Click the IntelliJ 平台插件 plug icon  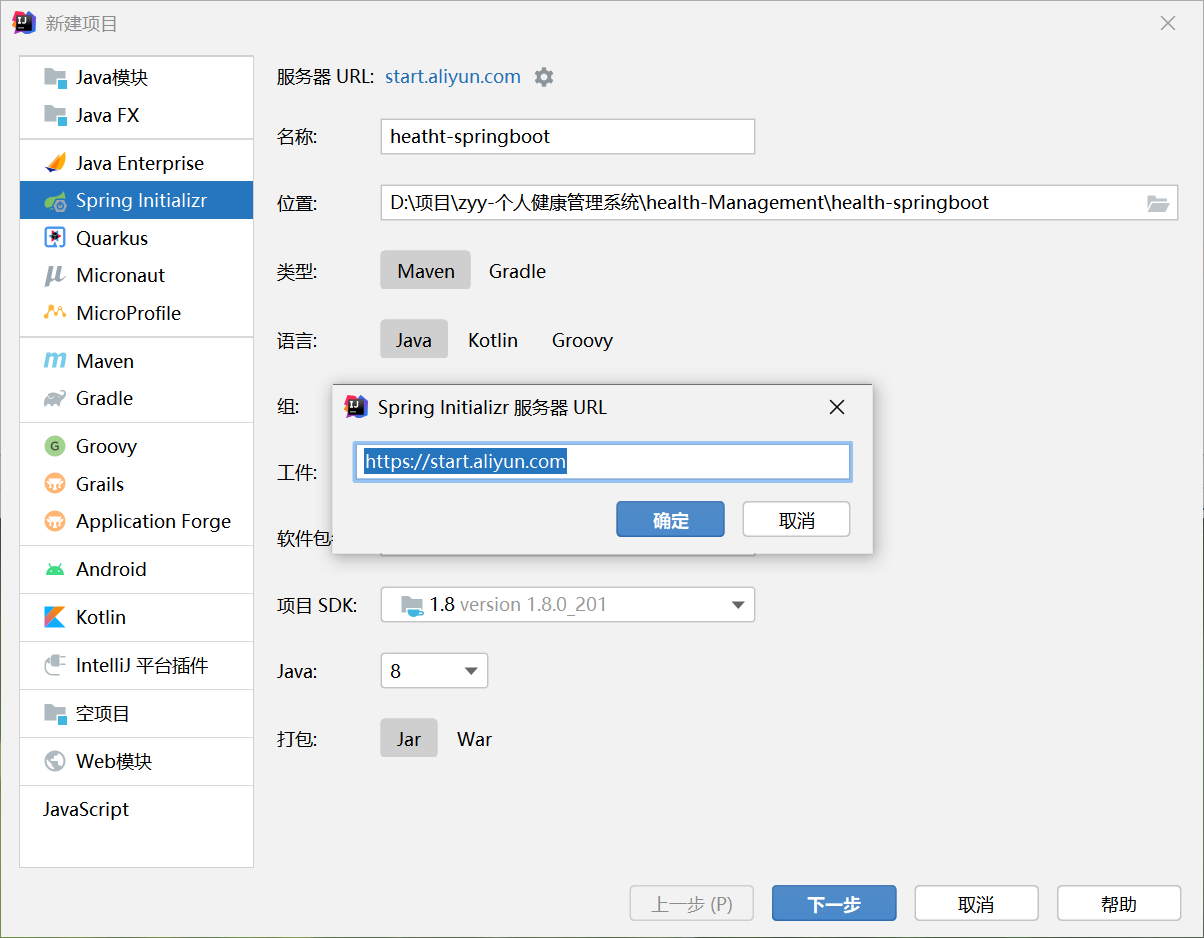pyautogui.click(x=55, y=665)
